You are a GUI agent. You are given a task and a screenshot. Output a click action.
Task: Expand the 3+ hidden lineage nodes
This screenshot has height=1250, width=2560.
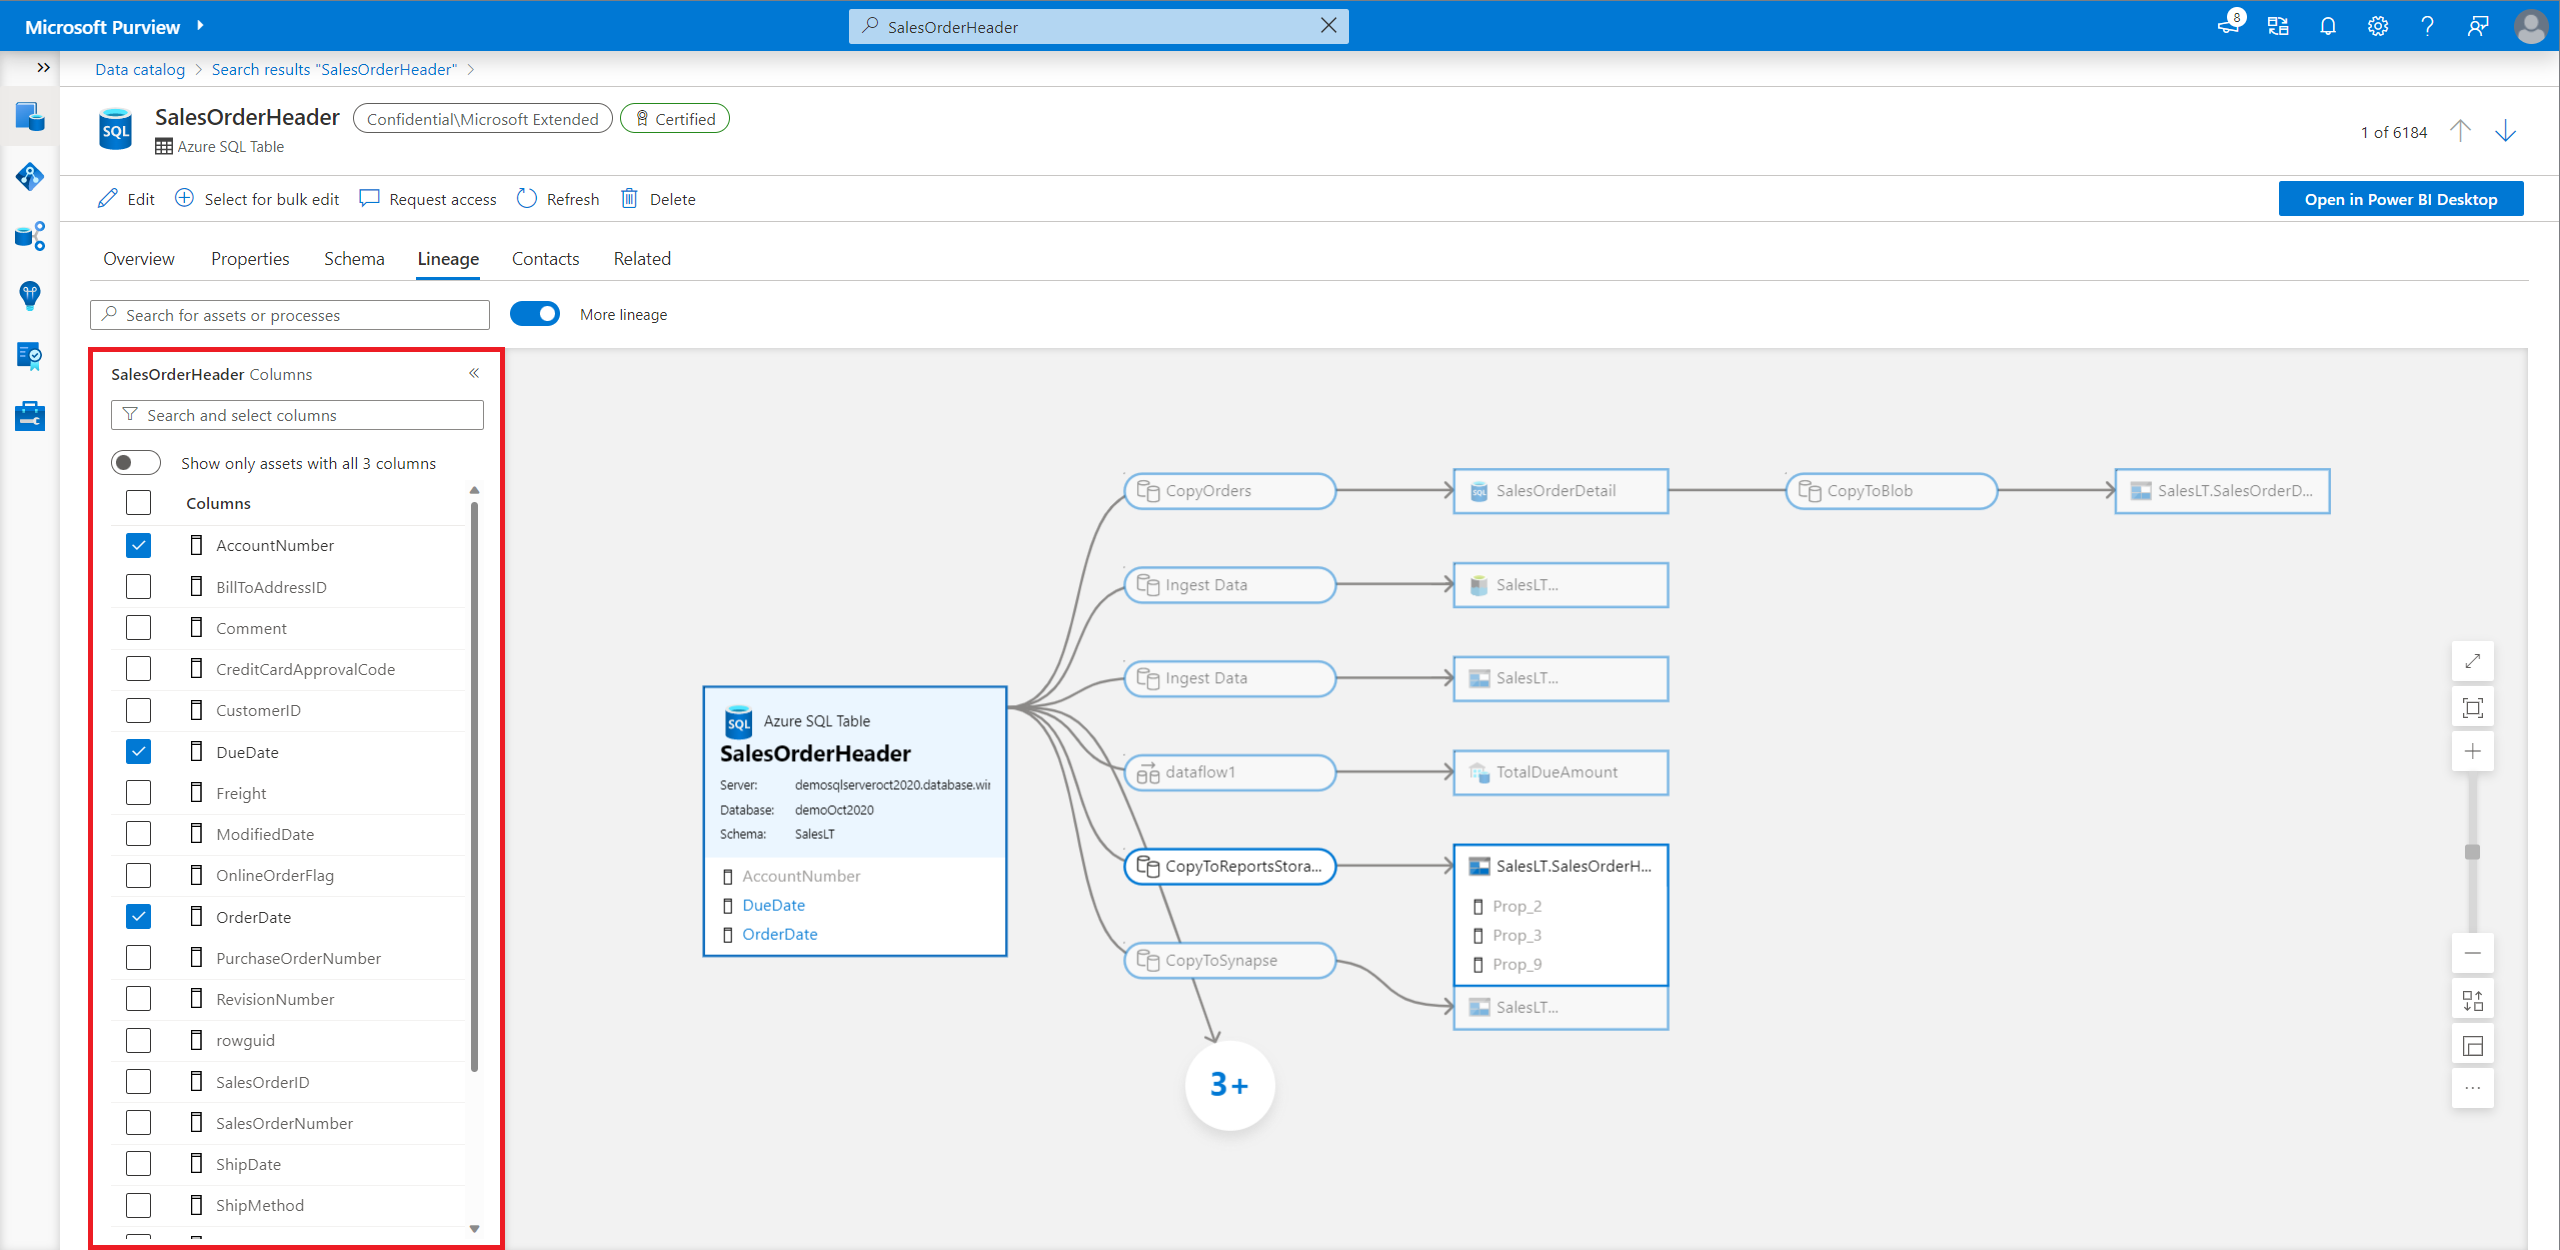tap(1229, 1085)
